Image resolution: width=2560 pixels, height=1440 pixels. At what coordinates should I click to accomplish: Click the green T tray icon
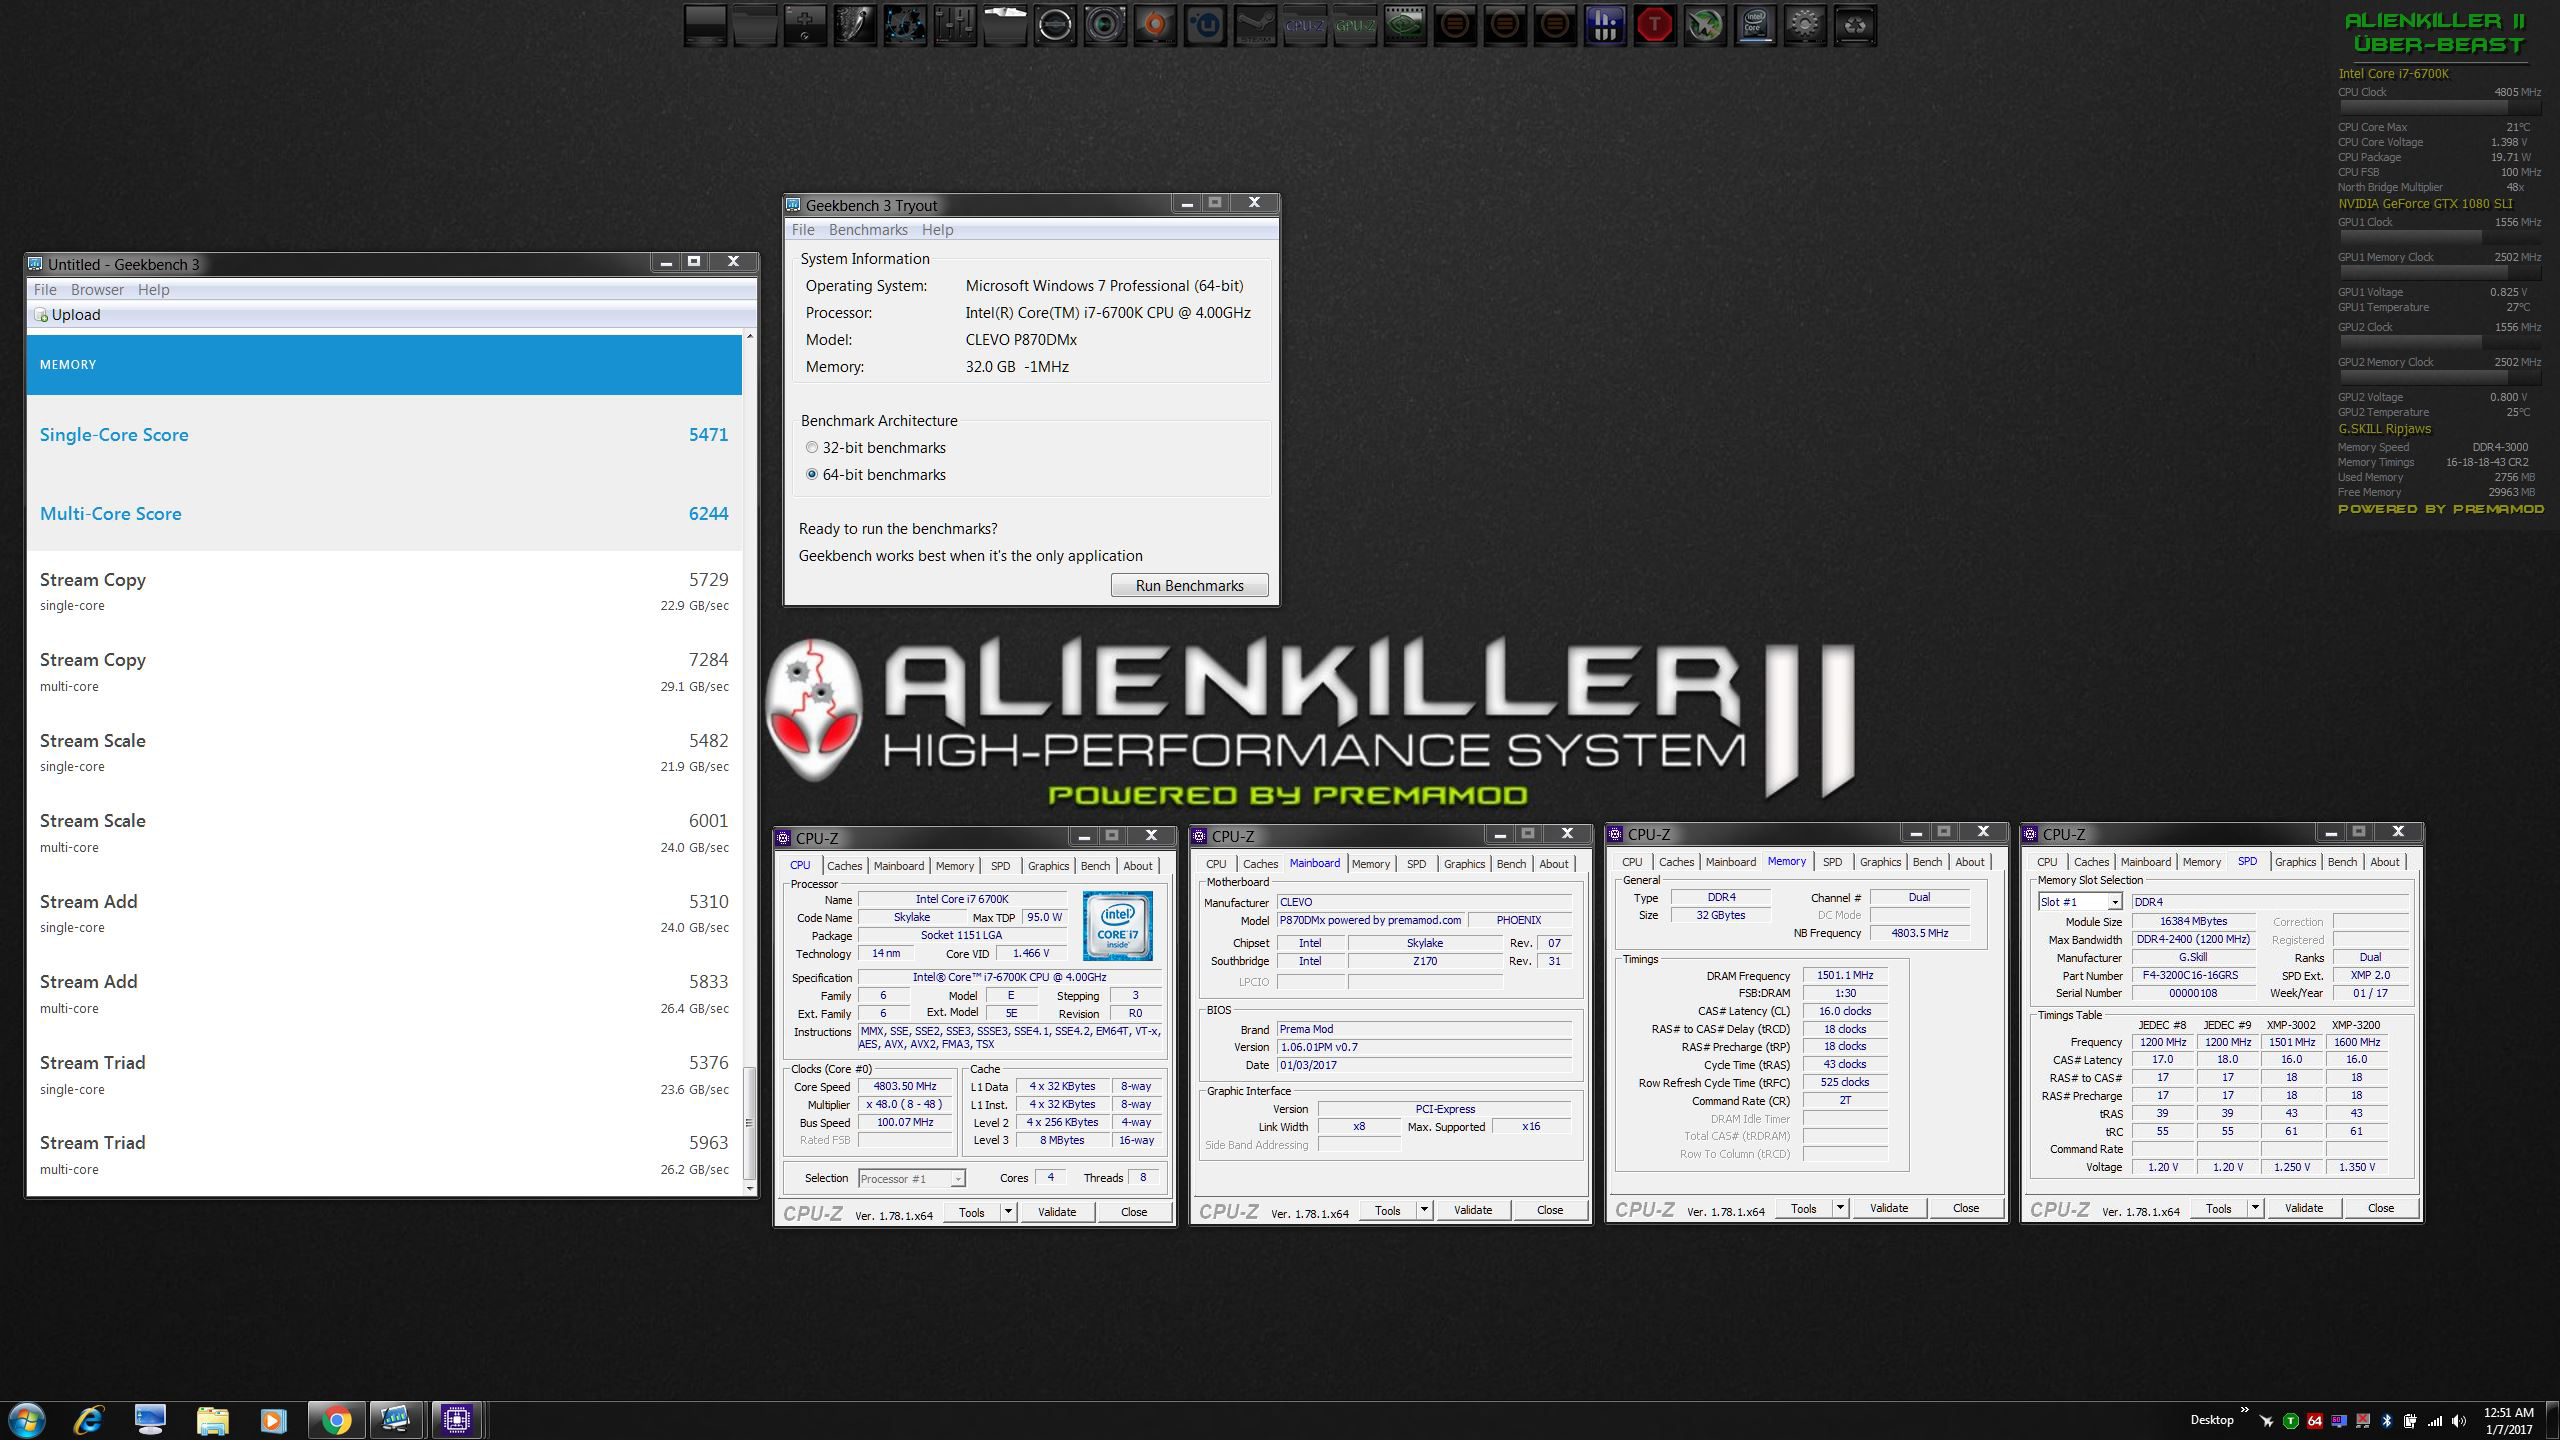2291,1420
